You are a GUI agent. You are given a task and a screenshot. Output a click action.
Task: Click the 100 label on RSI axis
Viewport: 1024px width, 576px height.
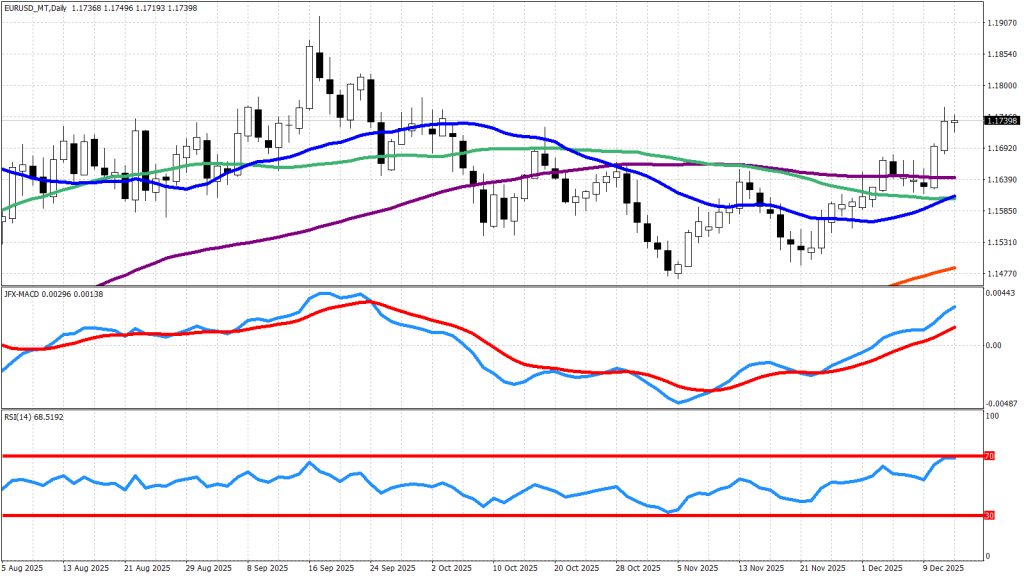point(993,413)
